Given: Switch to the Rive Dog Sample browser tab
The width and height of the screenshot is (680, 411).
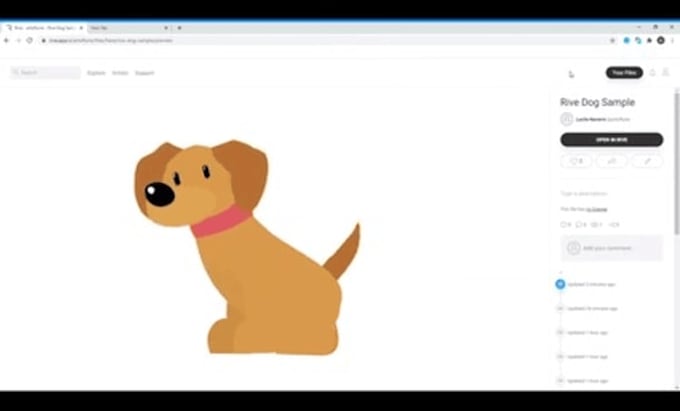Looking at the screenshot, I should click(x=43, y=28).
